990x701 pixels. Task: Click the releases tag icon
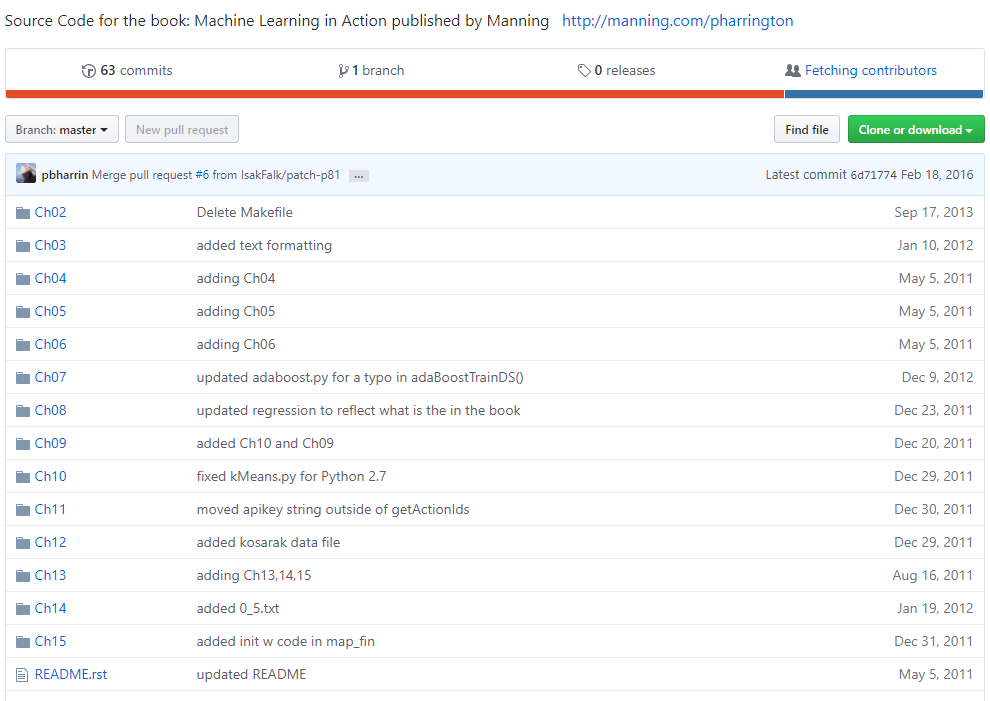(584, 71)
